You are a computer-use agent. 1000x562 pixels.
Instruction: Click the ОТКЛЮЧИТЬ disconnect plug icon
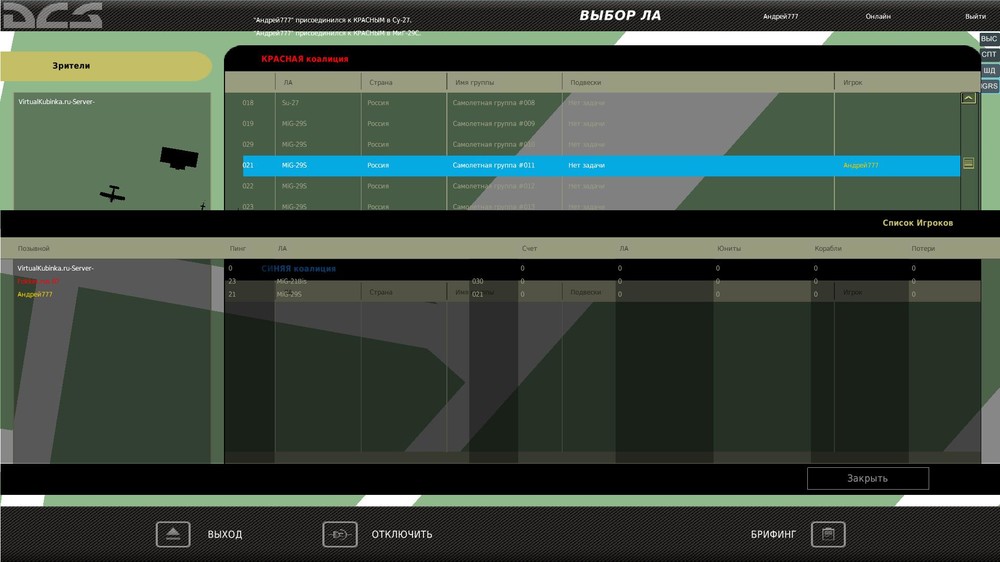339,534
